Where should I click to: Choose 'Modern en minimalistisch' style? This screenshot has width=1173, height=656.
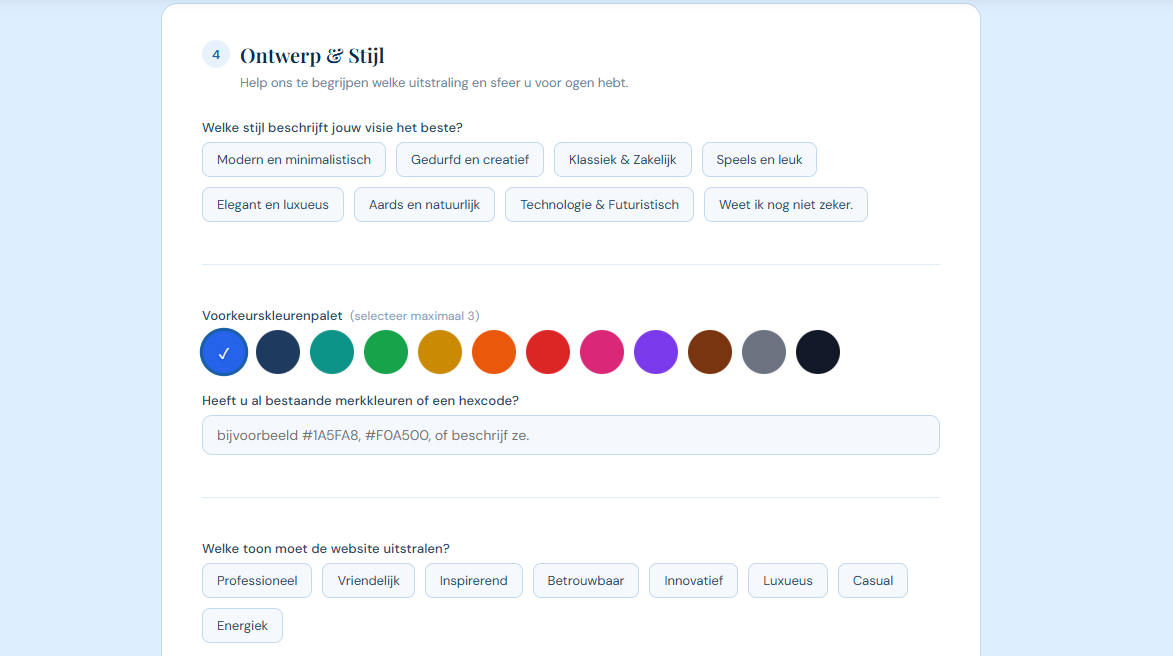point(293,159)
